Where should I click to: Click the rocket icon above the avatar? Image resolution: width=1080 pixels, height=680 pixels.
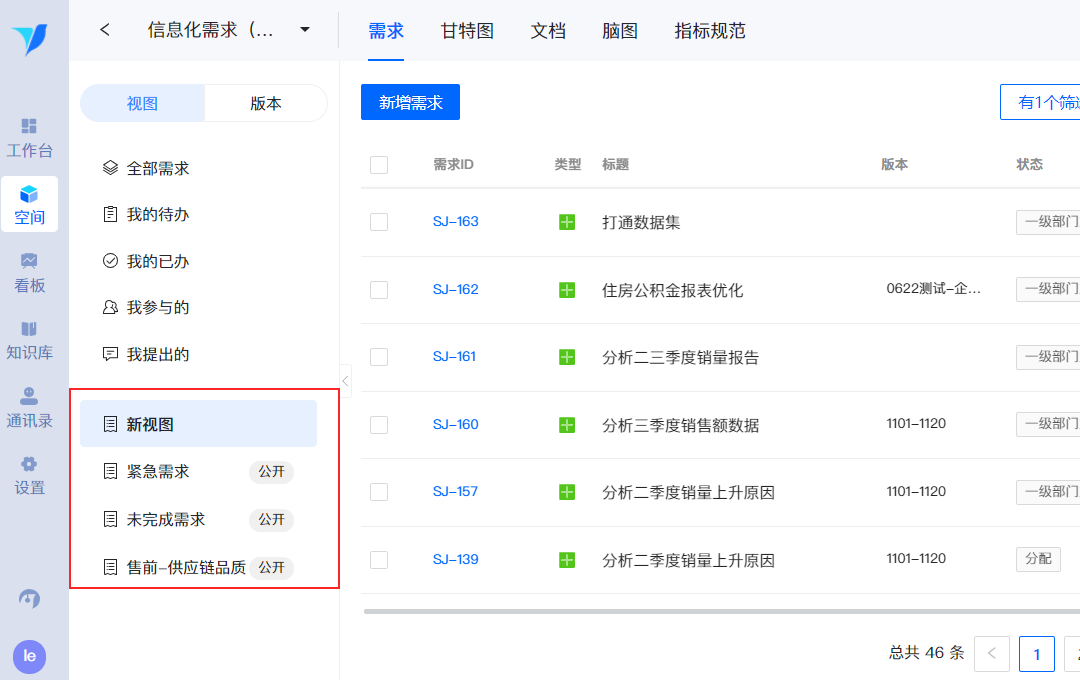[x=29, y=599]
